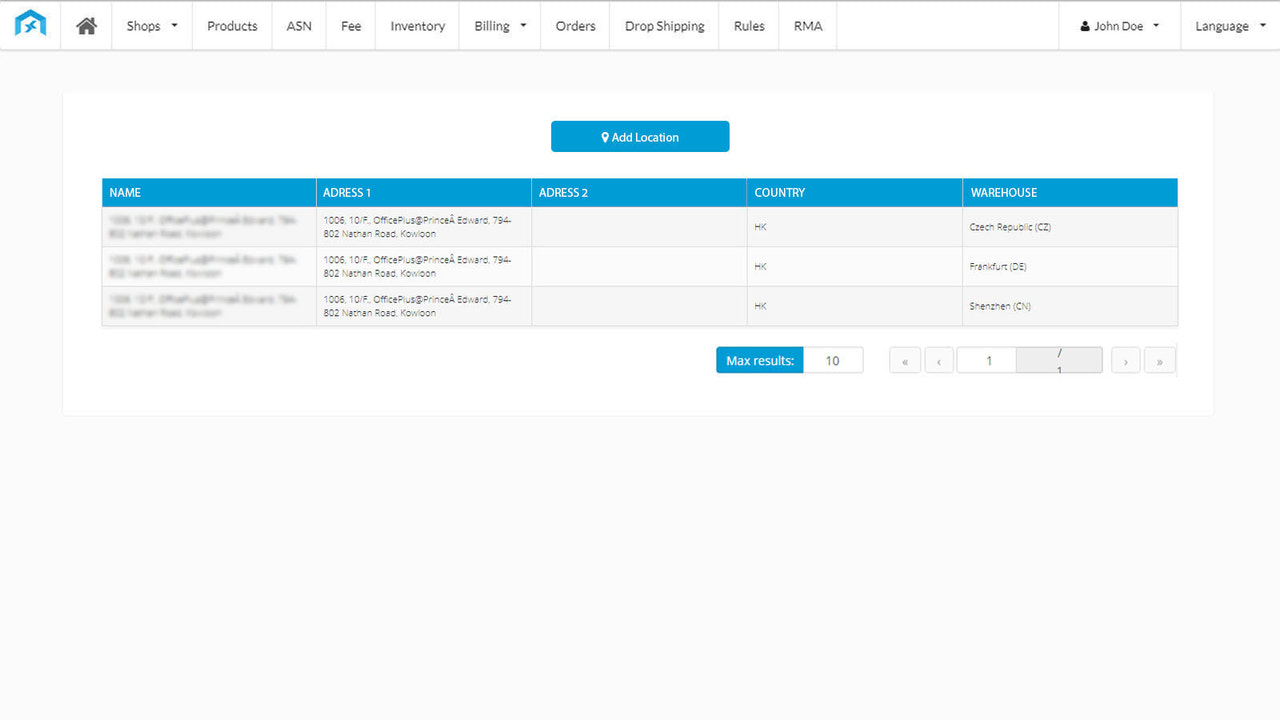Go to next page using single-right arrow
The image size is (1280, 720).
[x=1125, y=360]
